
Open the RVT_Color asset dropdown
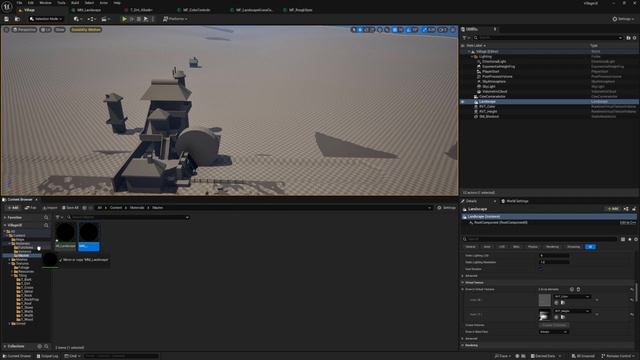572,297
